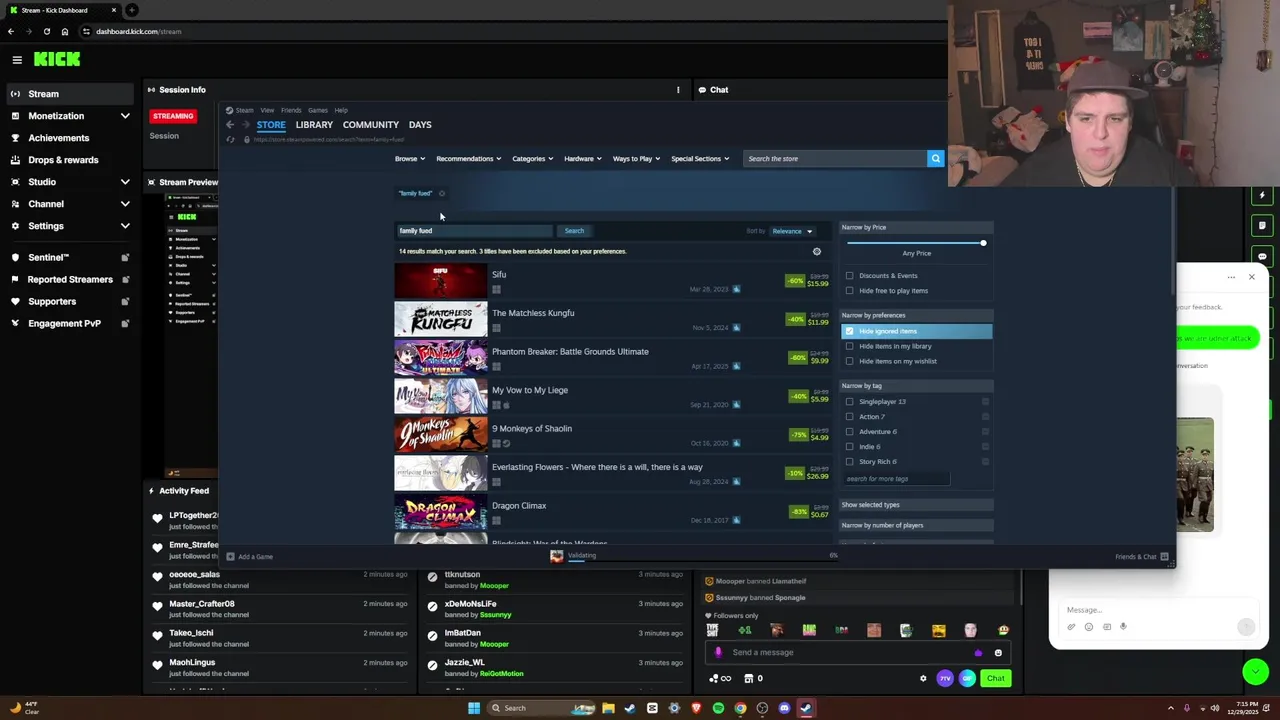Open Engagement PvP in sidebar
The height and width of the screenshot is (720, 1280).
(x=64, y=323)
